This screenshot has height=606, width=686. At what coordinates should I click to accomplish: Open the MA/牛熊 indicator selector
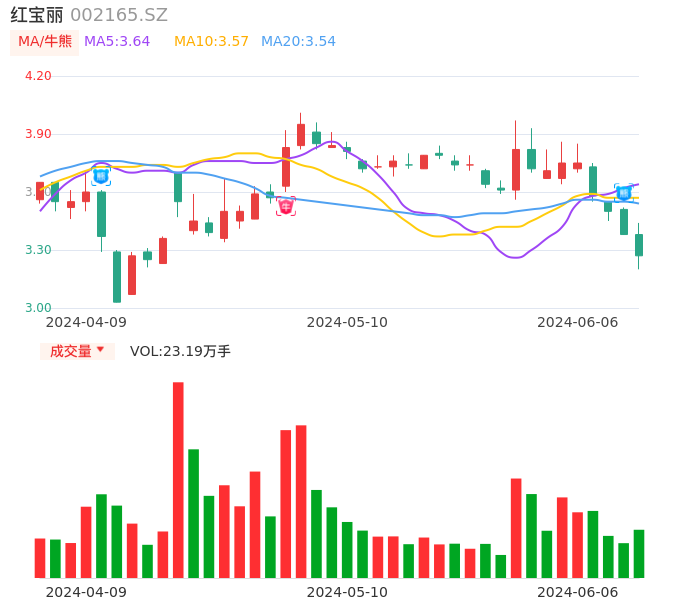pos(45,41)
